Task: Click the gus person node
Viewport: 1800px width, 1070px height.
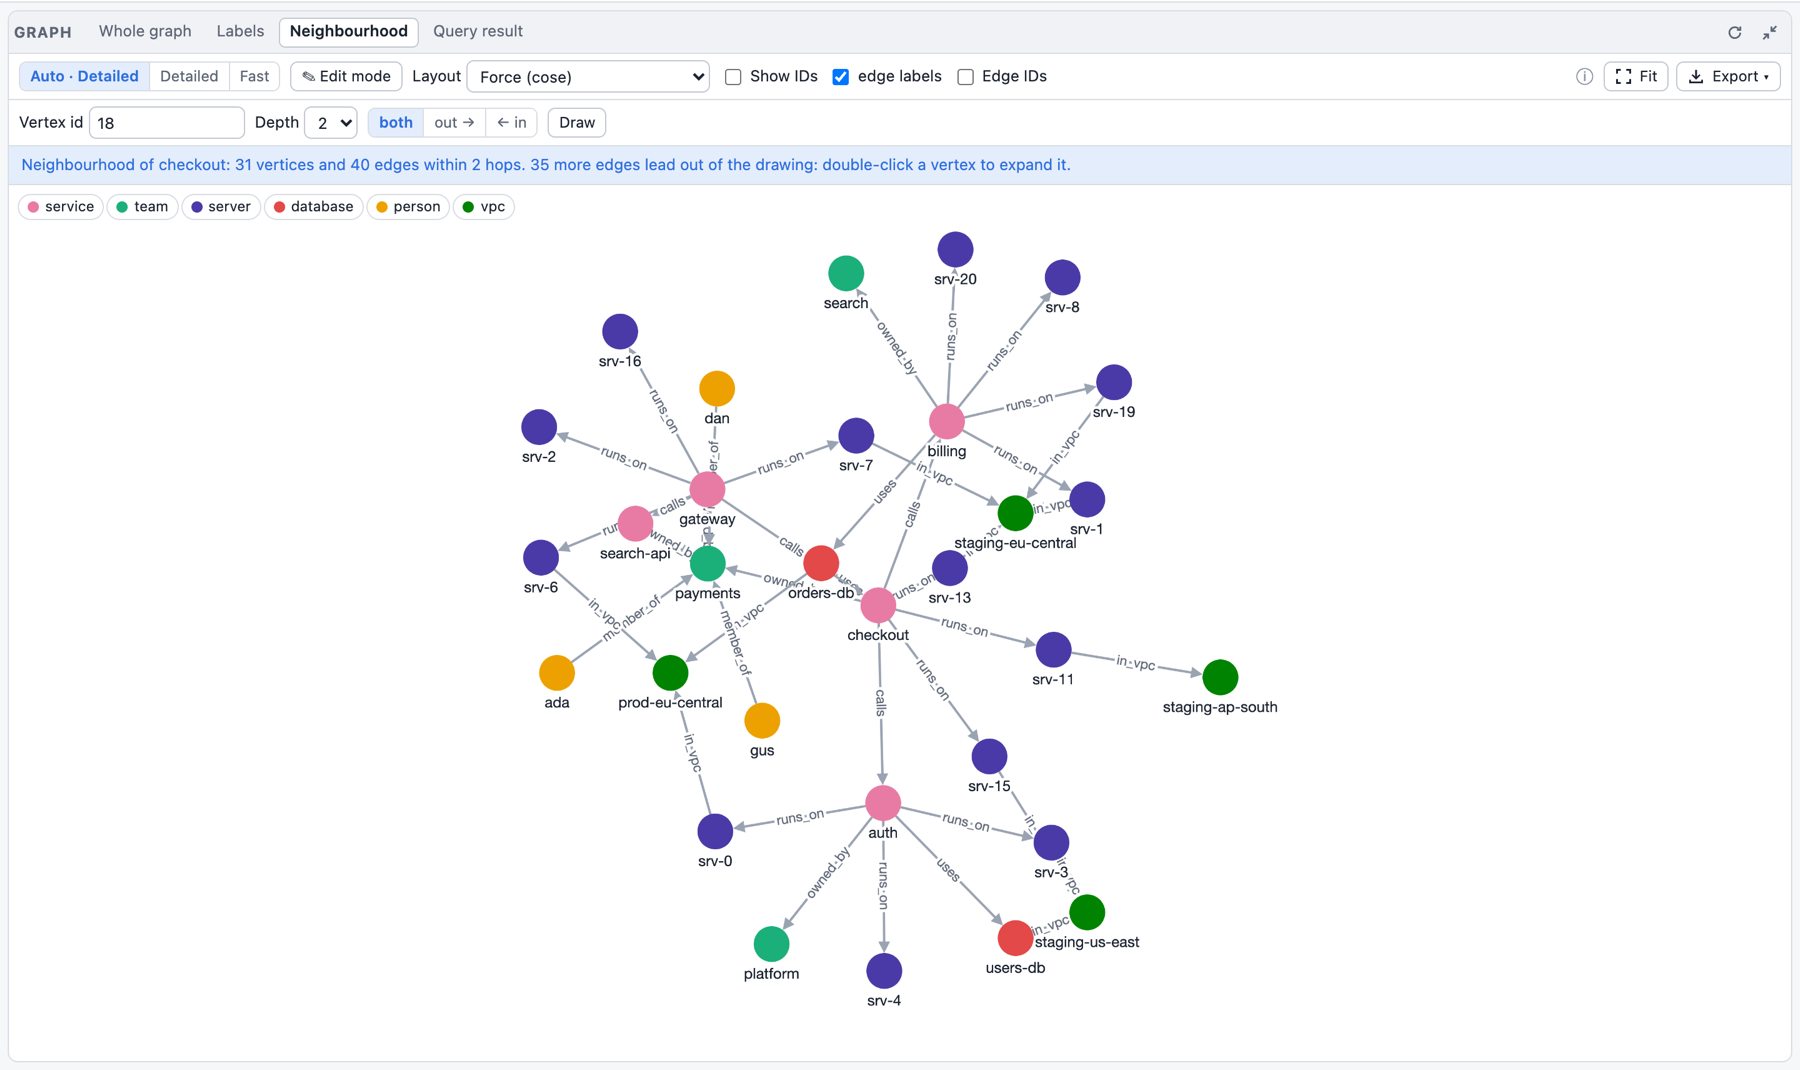Action: (x=762, y=720)
